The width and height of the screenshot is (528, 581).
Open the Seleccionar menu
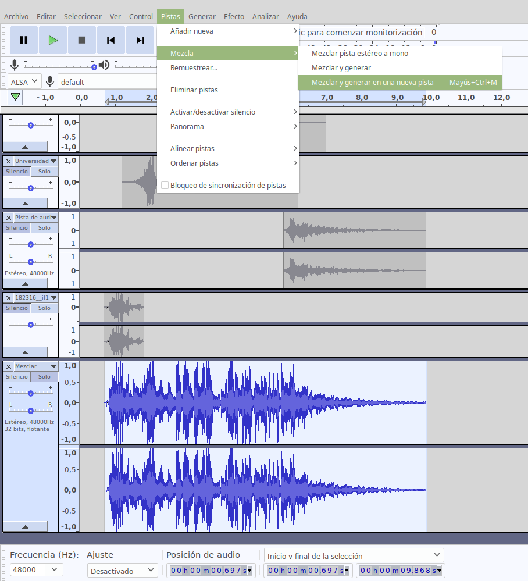pos(83,17)
